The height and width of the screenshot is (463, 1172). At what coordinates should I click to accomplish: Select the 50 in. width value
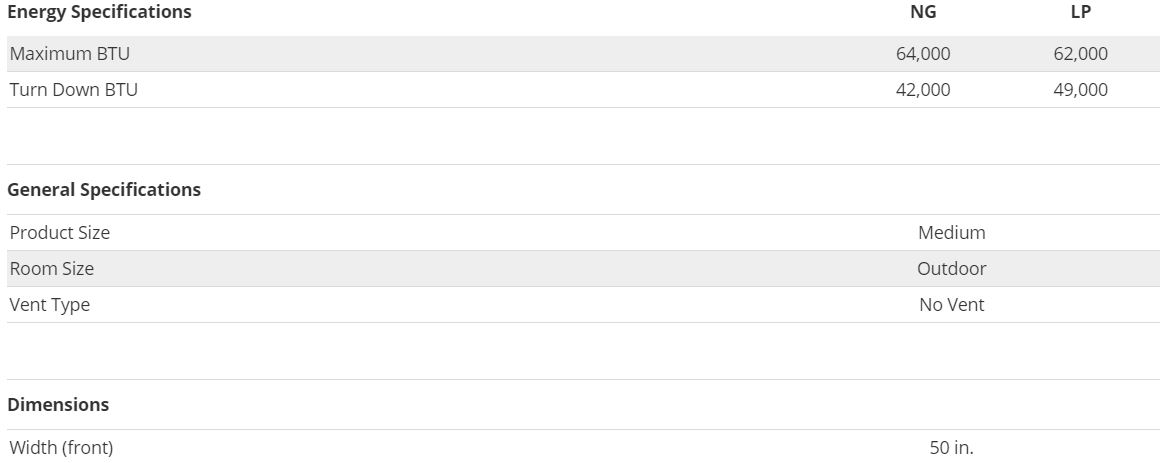951,448
